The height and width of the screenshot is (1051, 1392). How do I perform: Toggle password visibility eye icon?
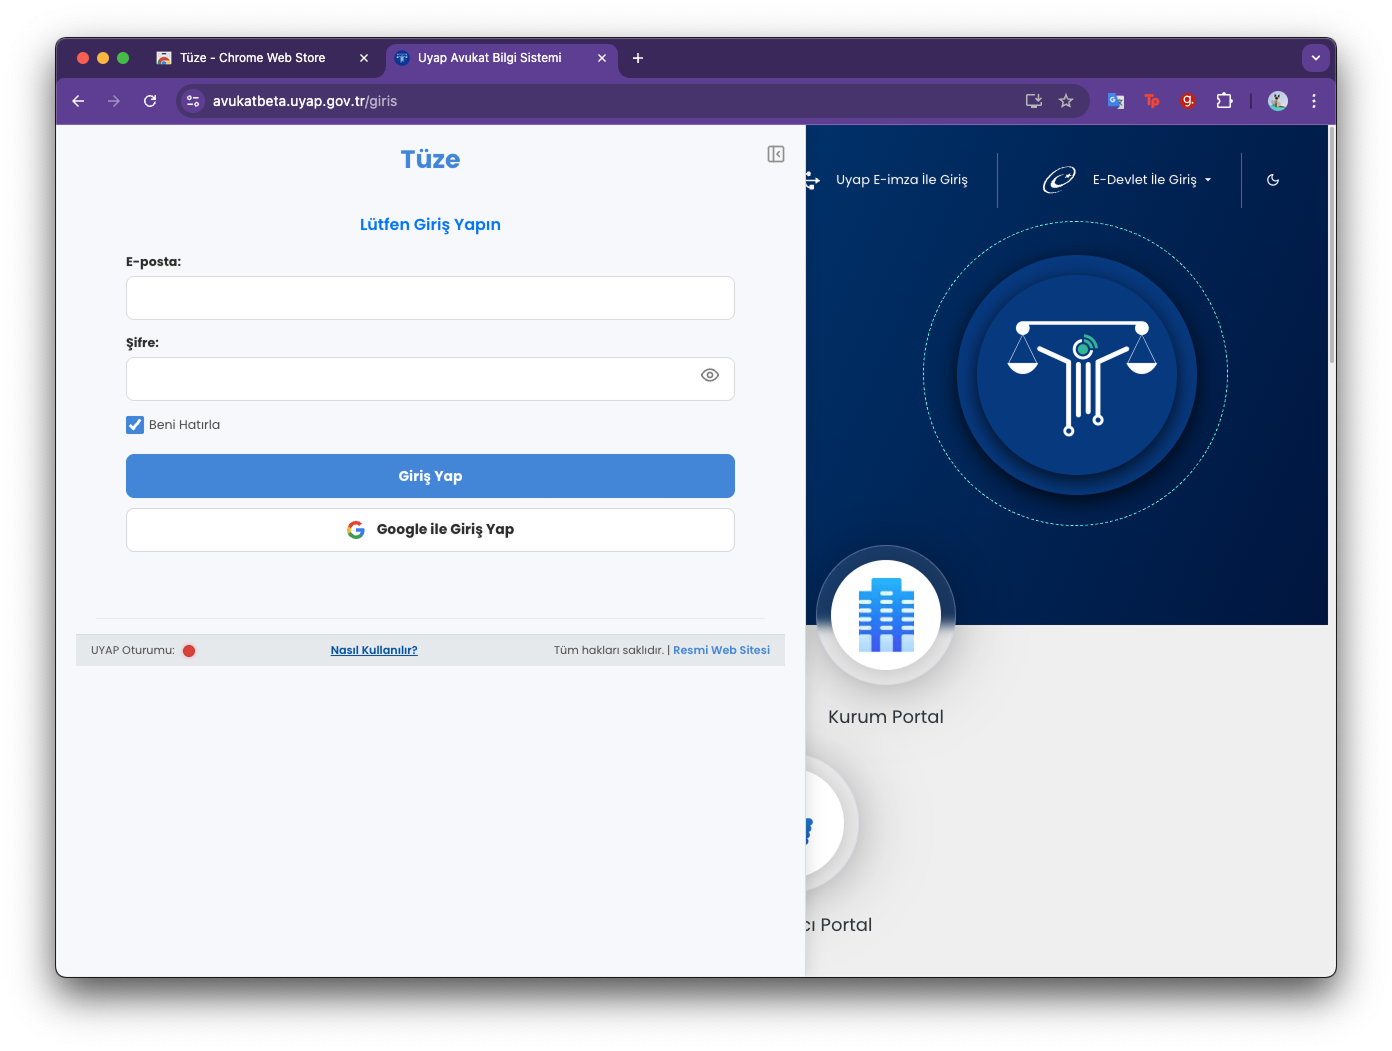[x=710, y=375]
